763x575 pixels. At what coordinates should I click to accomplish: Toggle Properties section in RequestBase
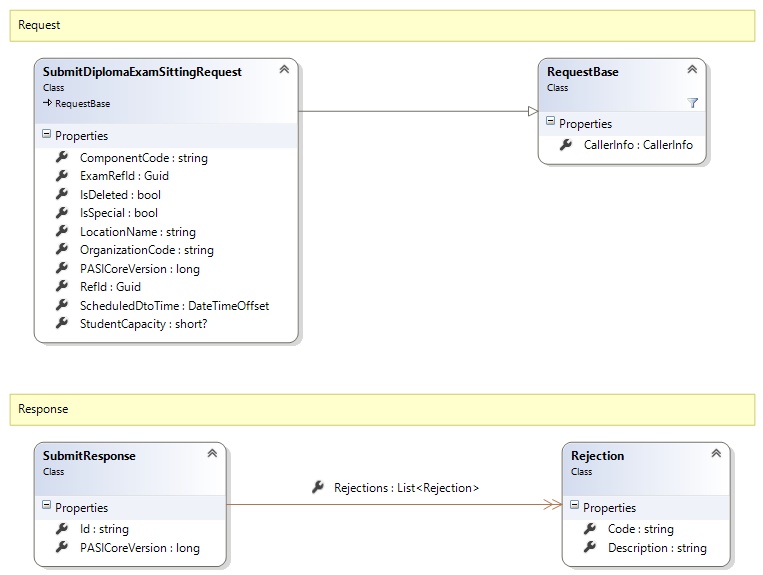point(550,123)
